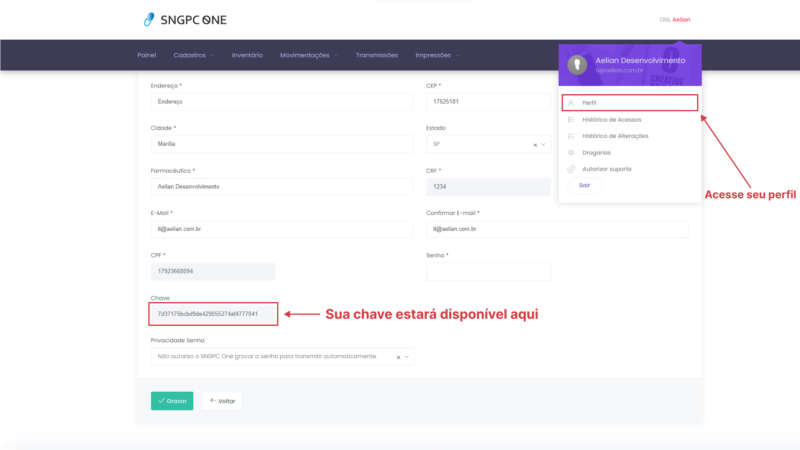The height and width of the screenshot is (450, 800).
Task: Click the user avatar in profile panel
Action: (575, 64)
